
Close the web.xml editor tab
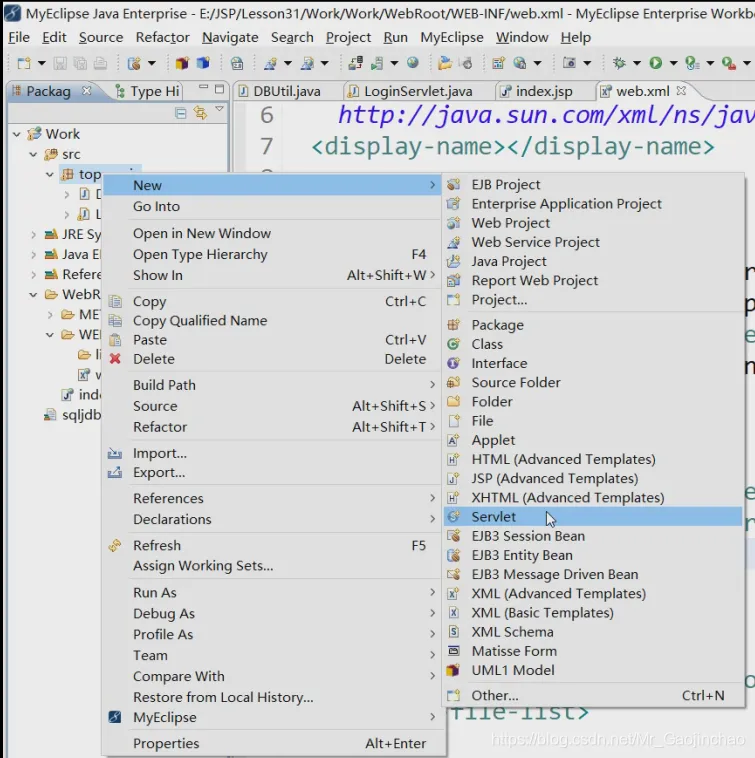681,90
